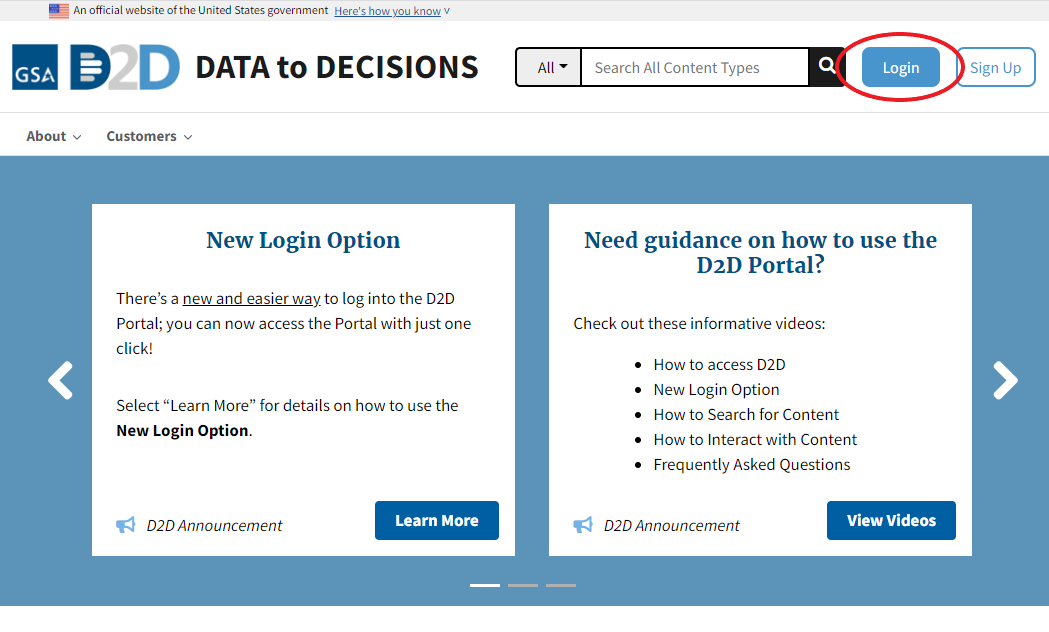
Task: Select the first carousel slide indicator
Action: [485, 585]
